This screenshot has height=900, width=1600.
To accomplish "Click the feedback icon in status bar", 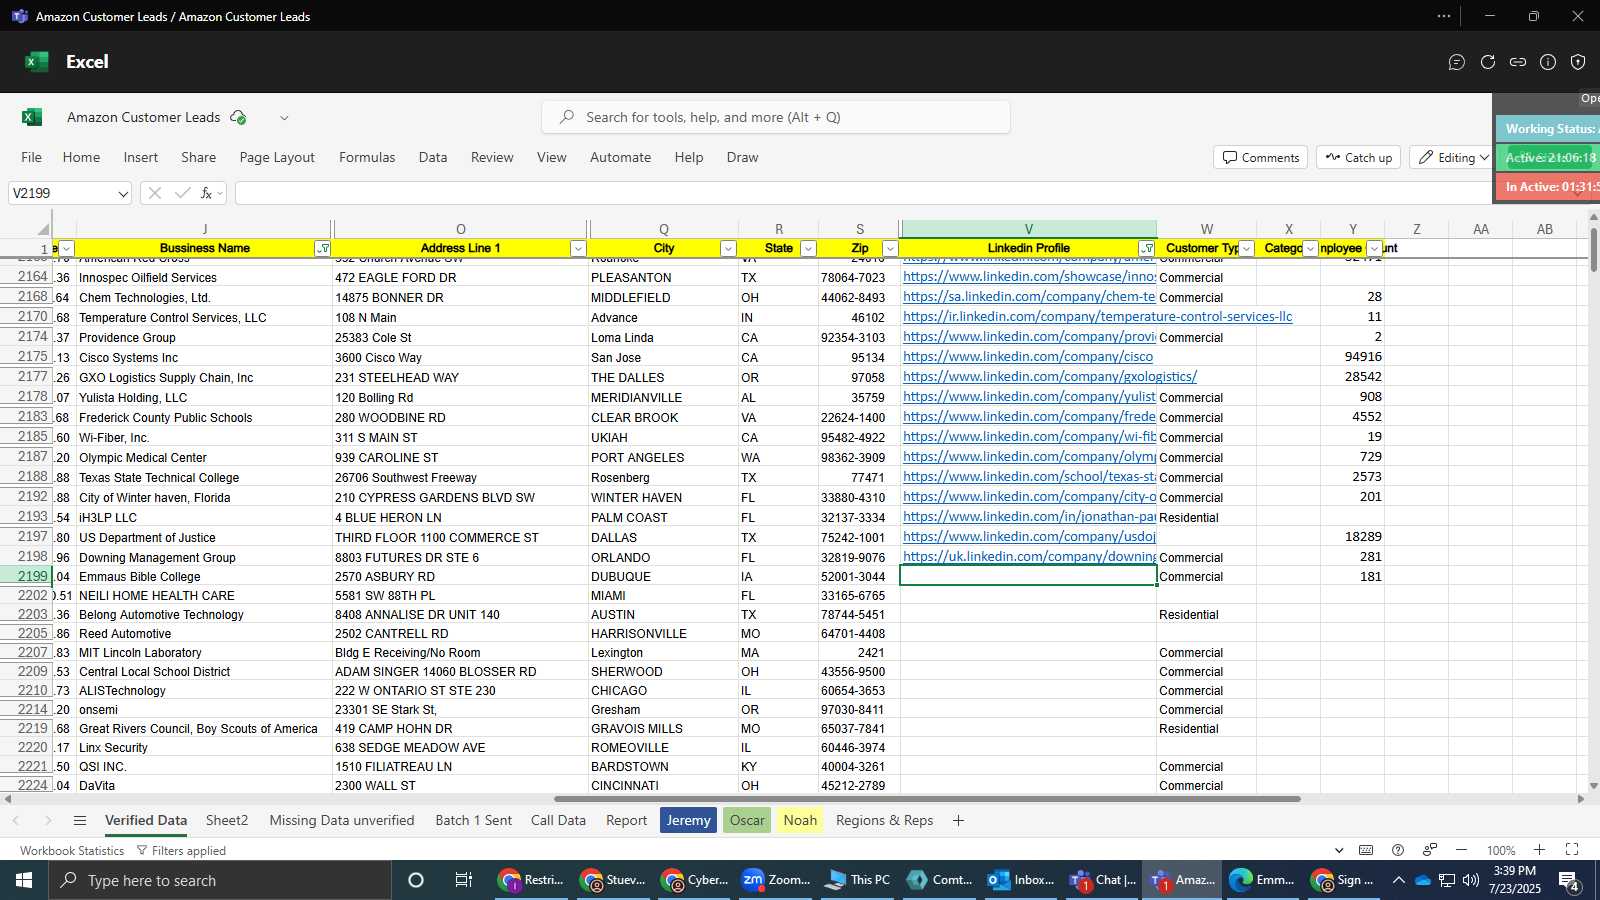I will 1430,850.
